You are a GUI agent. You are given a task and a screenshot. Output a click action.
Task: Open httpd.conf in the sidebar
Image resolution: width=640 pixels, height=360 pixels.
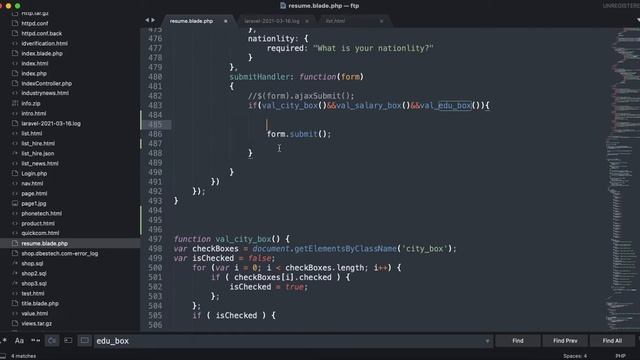(35, 23)
